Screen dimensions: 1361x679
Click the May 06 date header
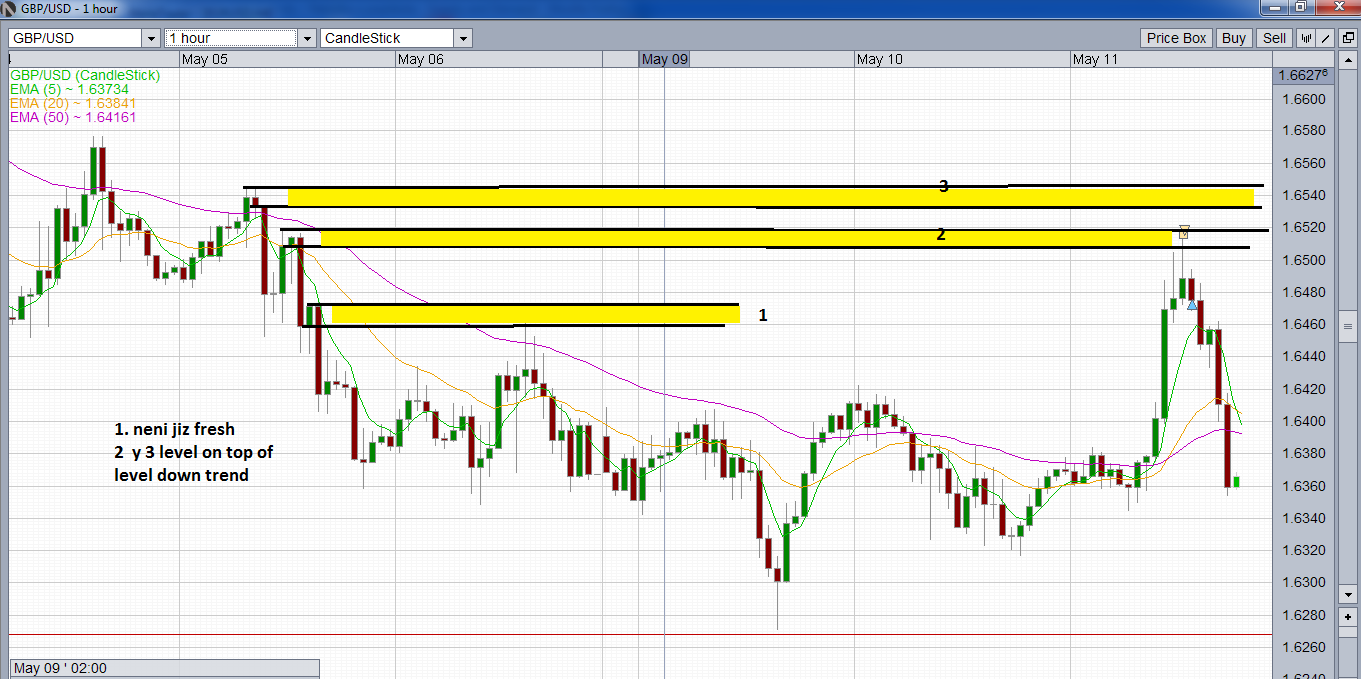tap(420, 59)
